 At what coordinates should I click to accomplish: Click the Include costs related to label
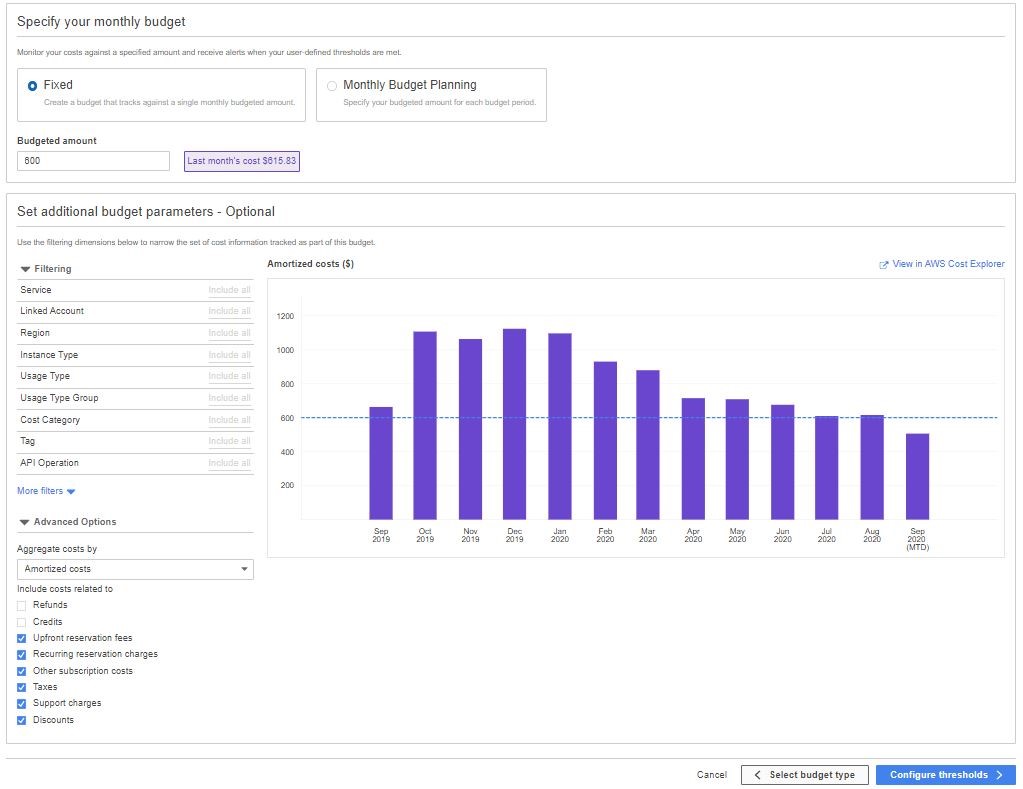point(65,589)
